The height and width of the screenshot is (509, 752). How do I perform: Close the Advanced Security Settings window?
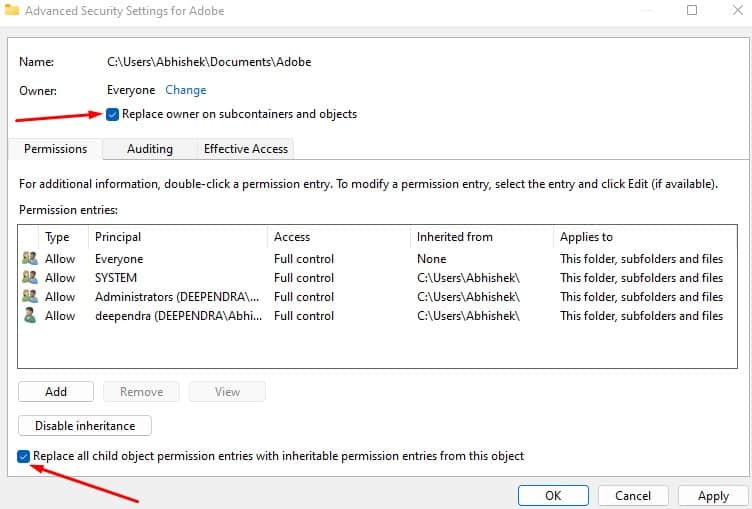click(738, 10)
